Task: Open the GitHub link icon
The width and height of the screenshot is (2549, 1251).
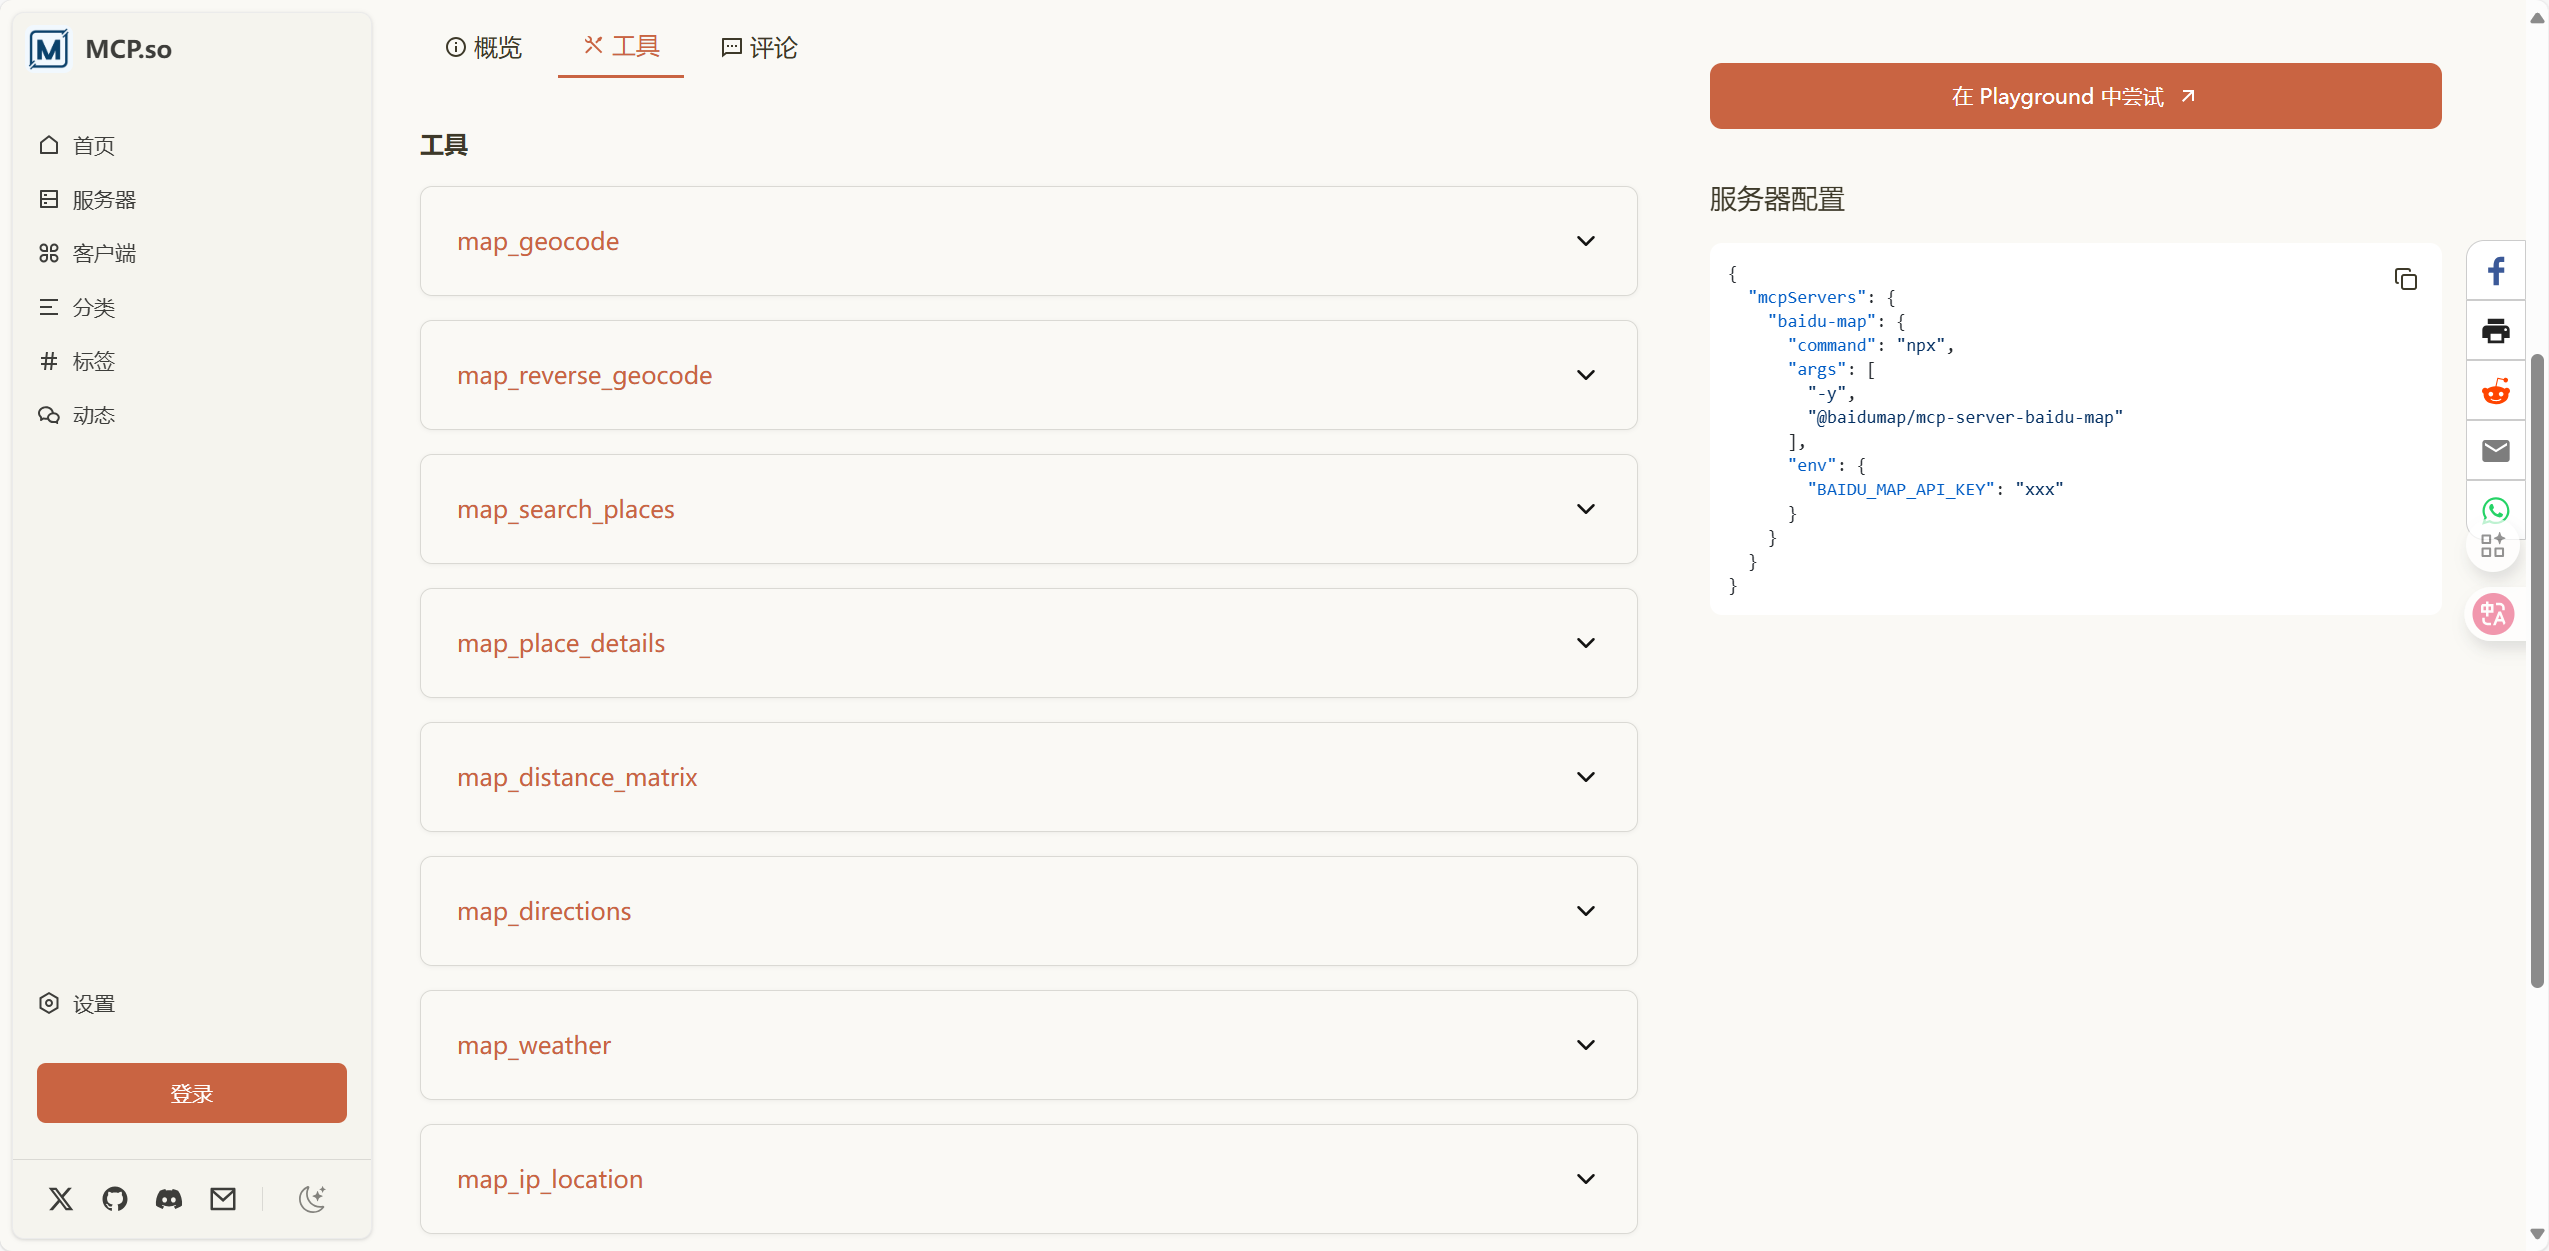Action: (115, 1198)
